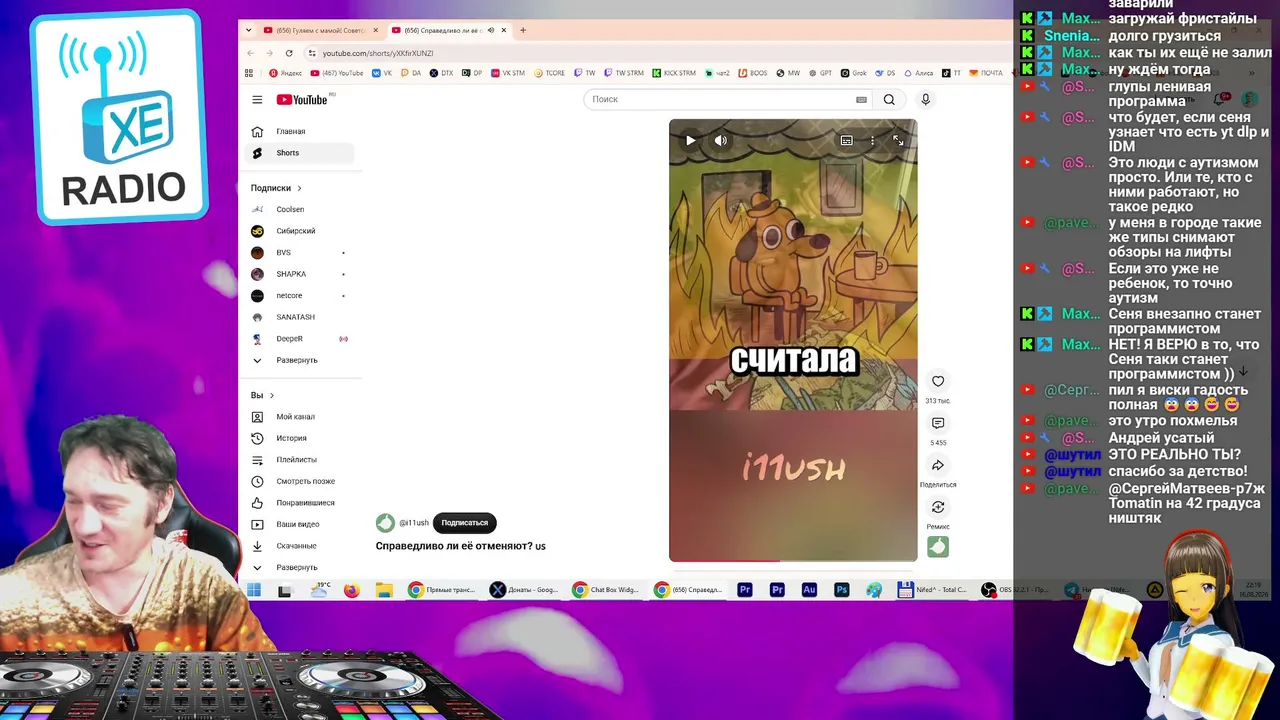
Task: Enter fullscreen on the Shorts player
Action: click(x=898, y=141)
